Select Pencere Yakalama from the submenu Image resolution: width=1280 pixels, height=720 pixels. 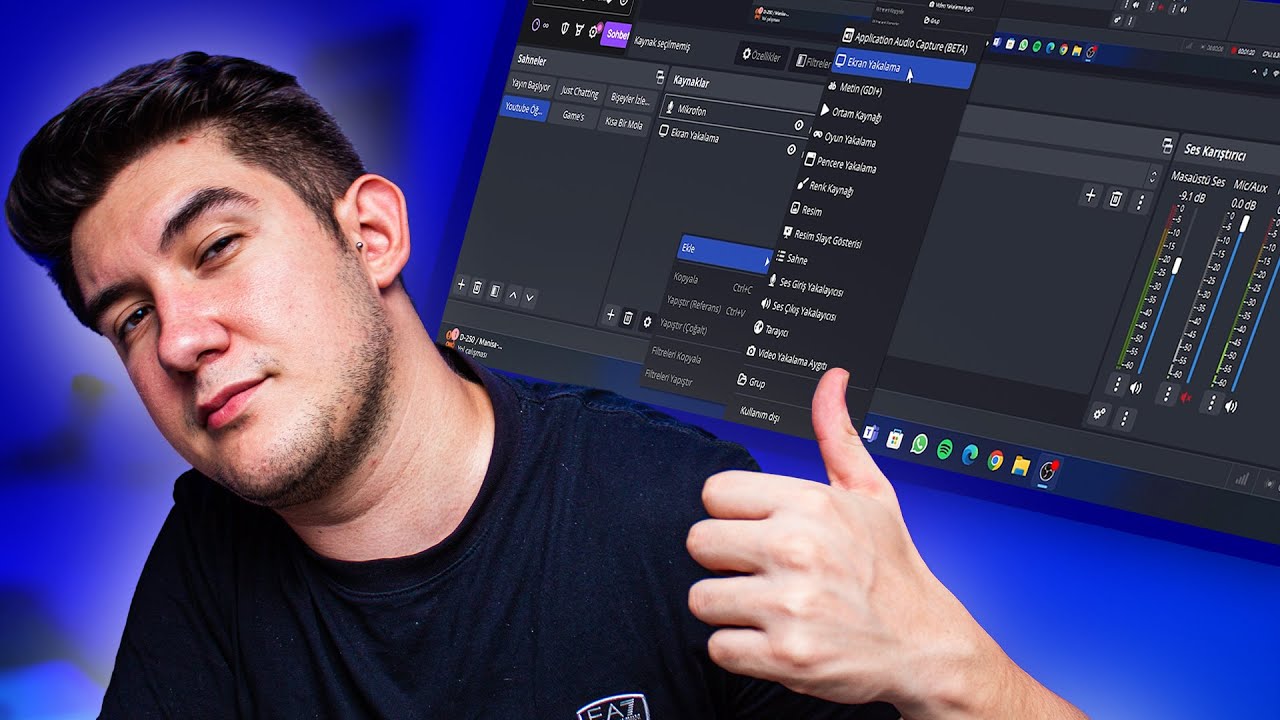click(x=841, y=163)
